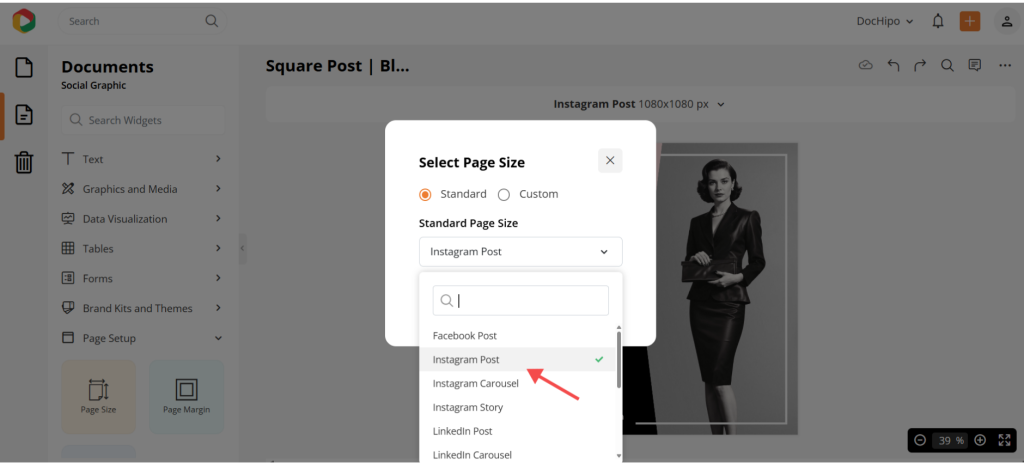
Task: Choose Instagram Story from the list
Action: (x=517, y=407)
